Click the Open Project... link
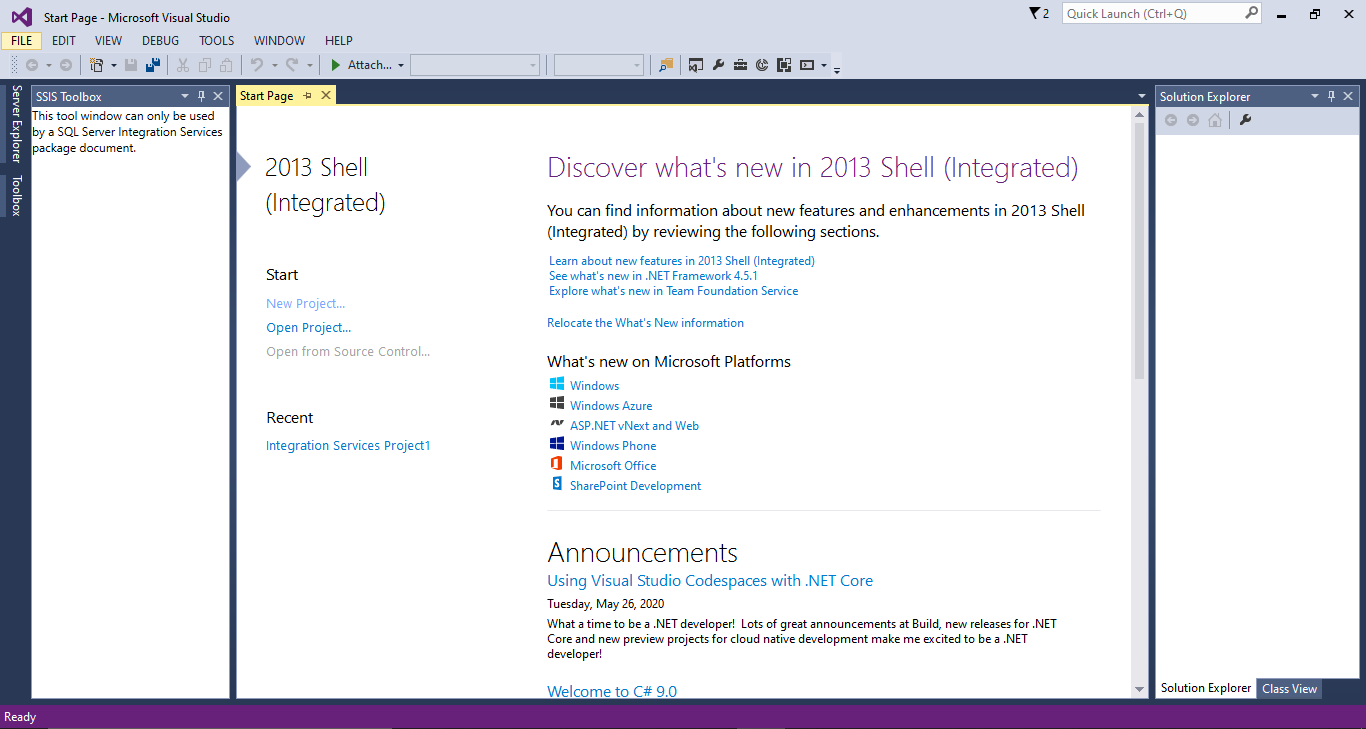 click(308, 328)
